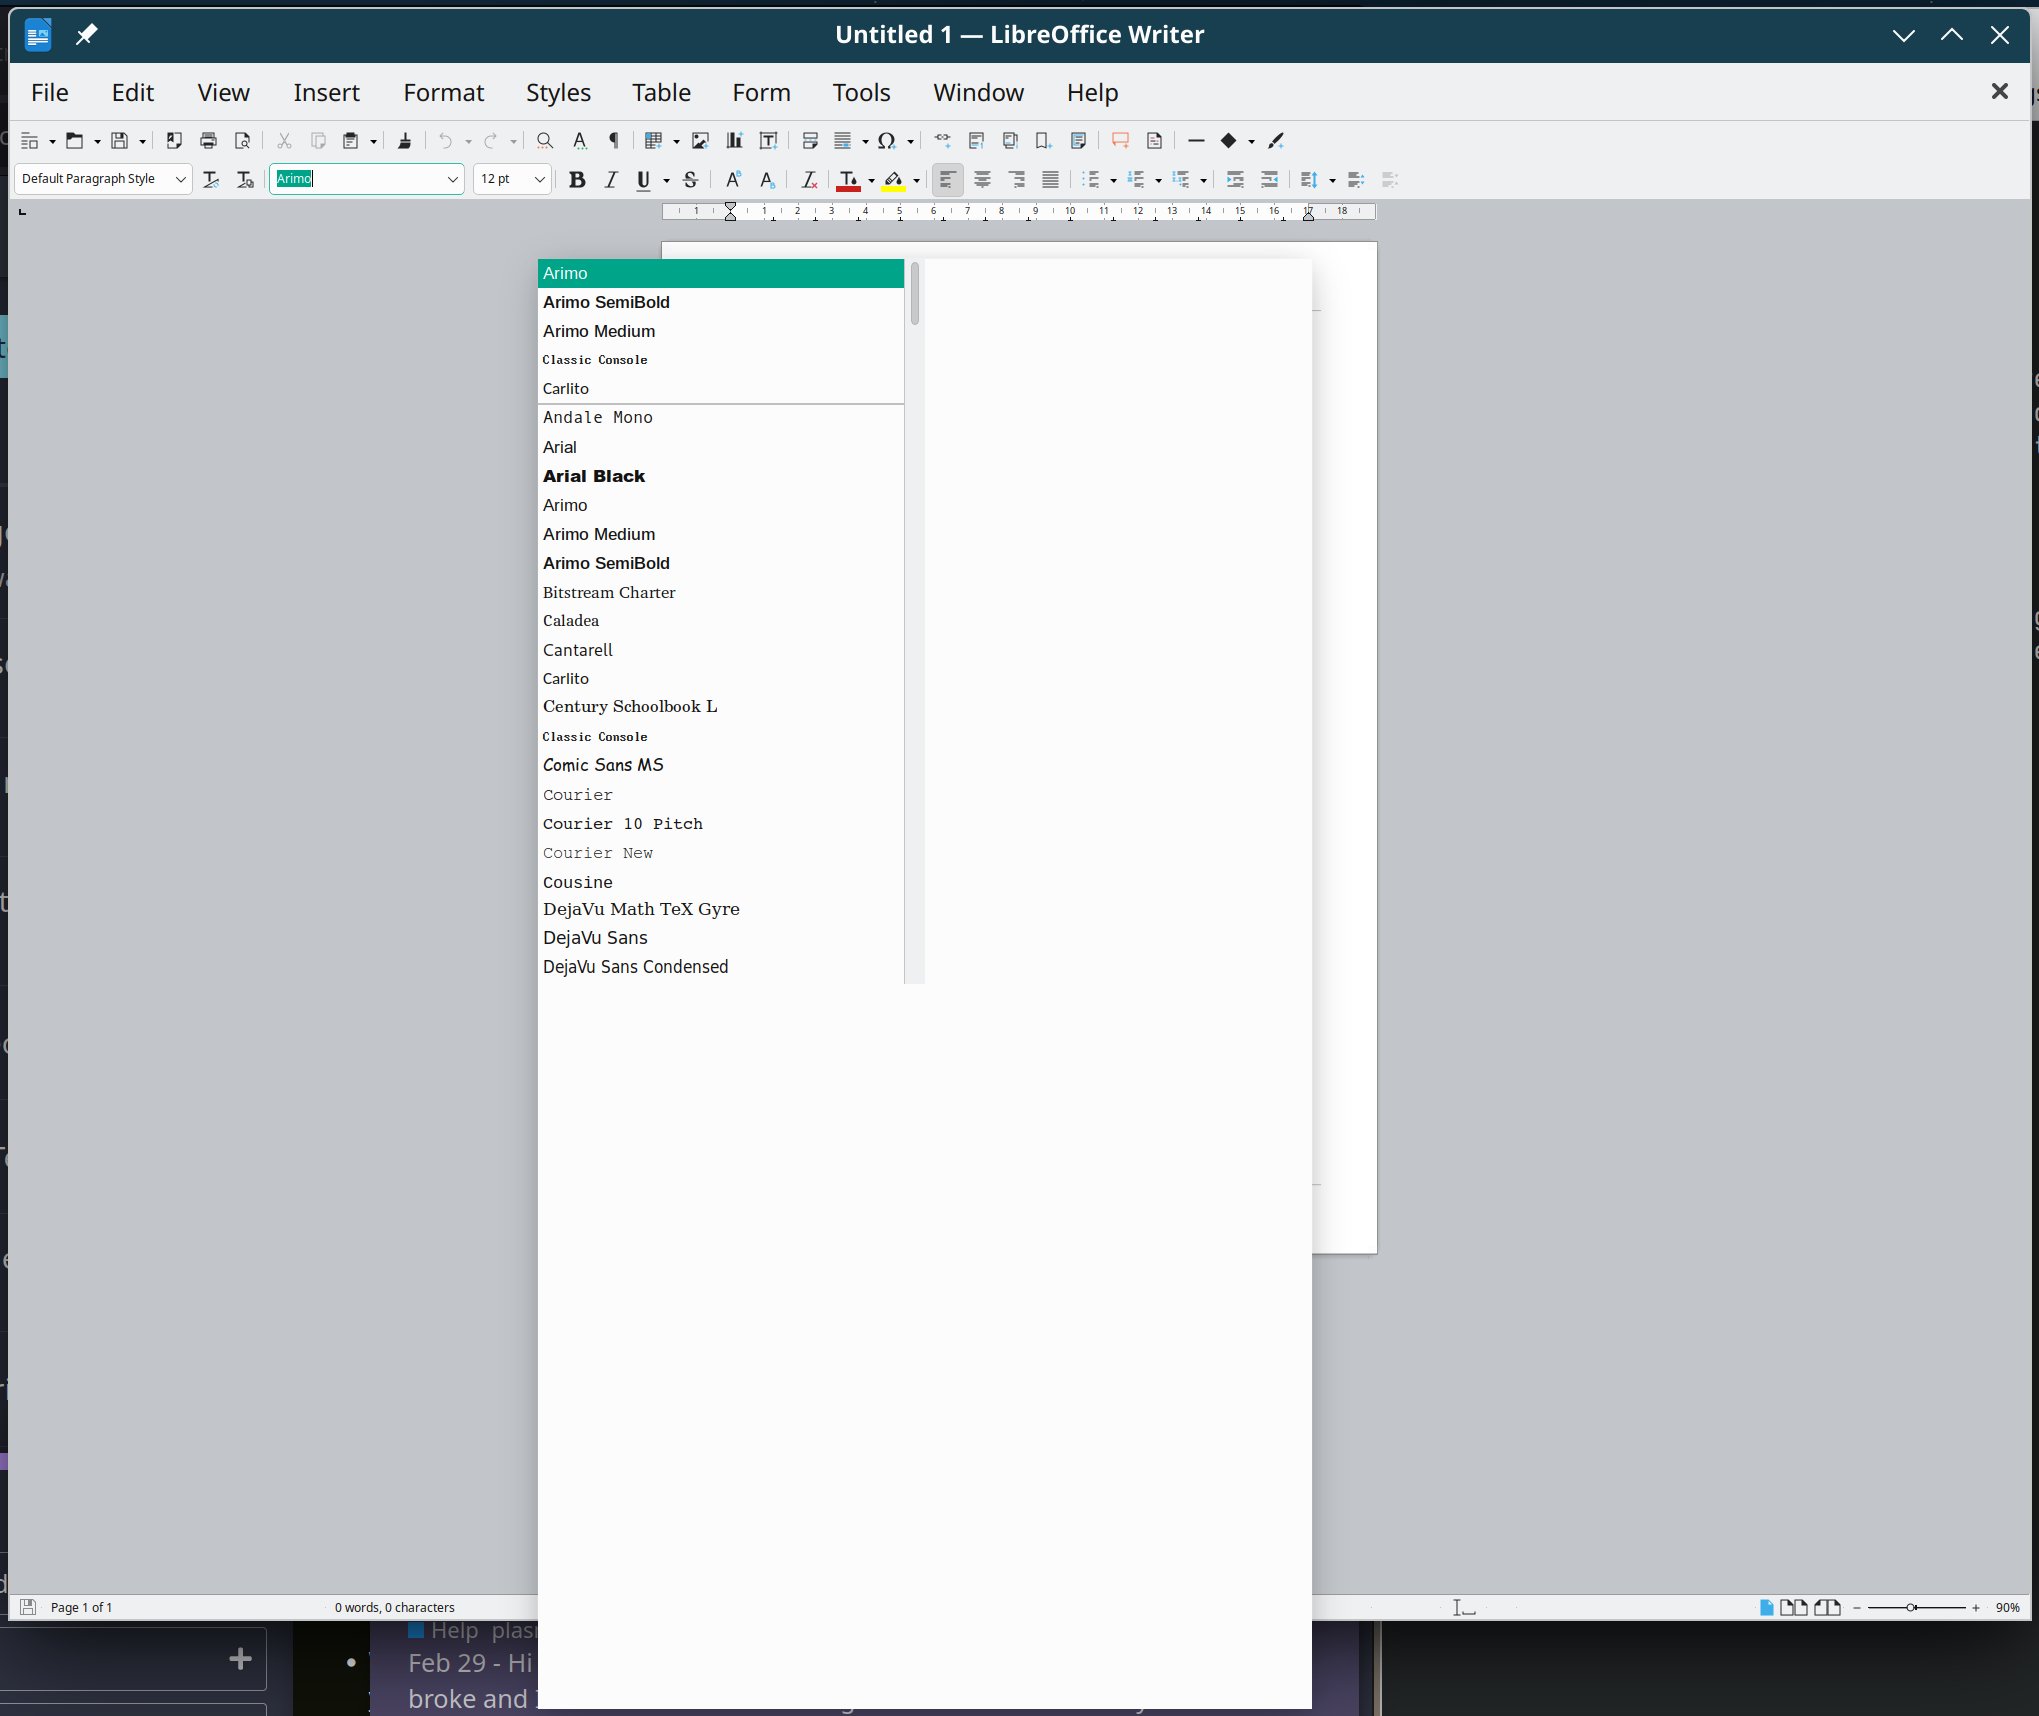Open the Insert Table dropdown arrow
Viewport: 2039px width, 1716px height.
coord(676,142)
